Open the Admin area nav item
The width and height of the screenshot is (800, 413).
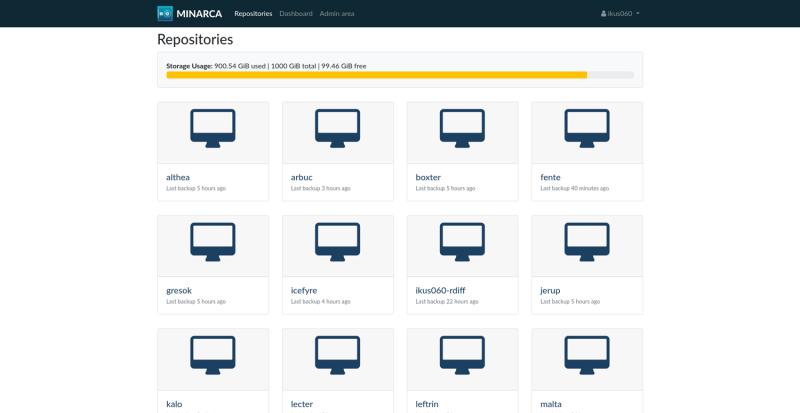pos(337,14)
